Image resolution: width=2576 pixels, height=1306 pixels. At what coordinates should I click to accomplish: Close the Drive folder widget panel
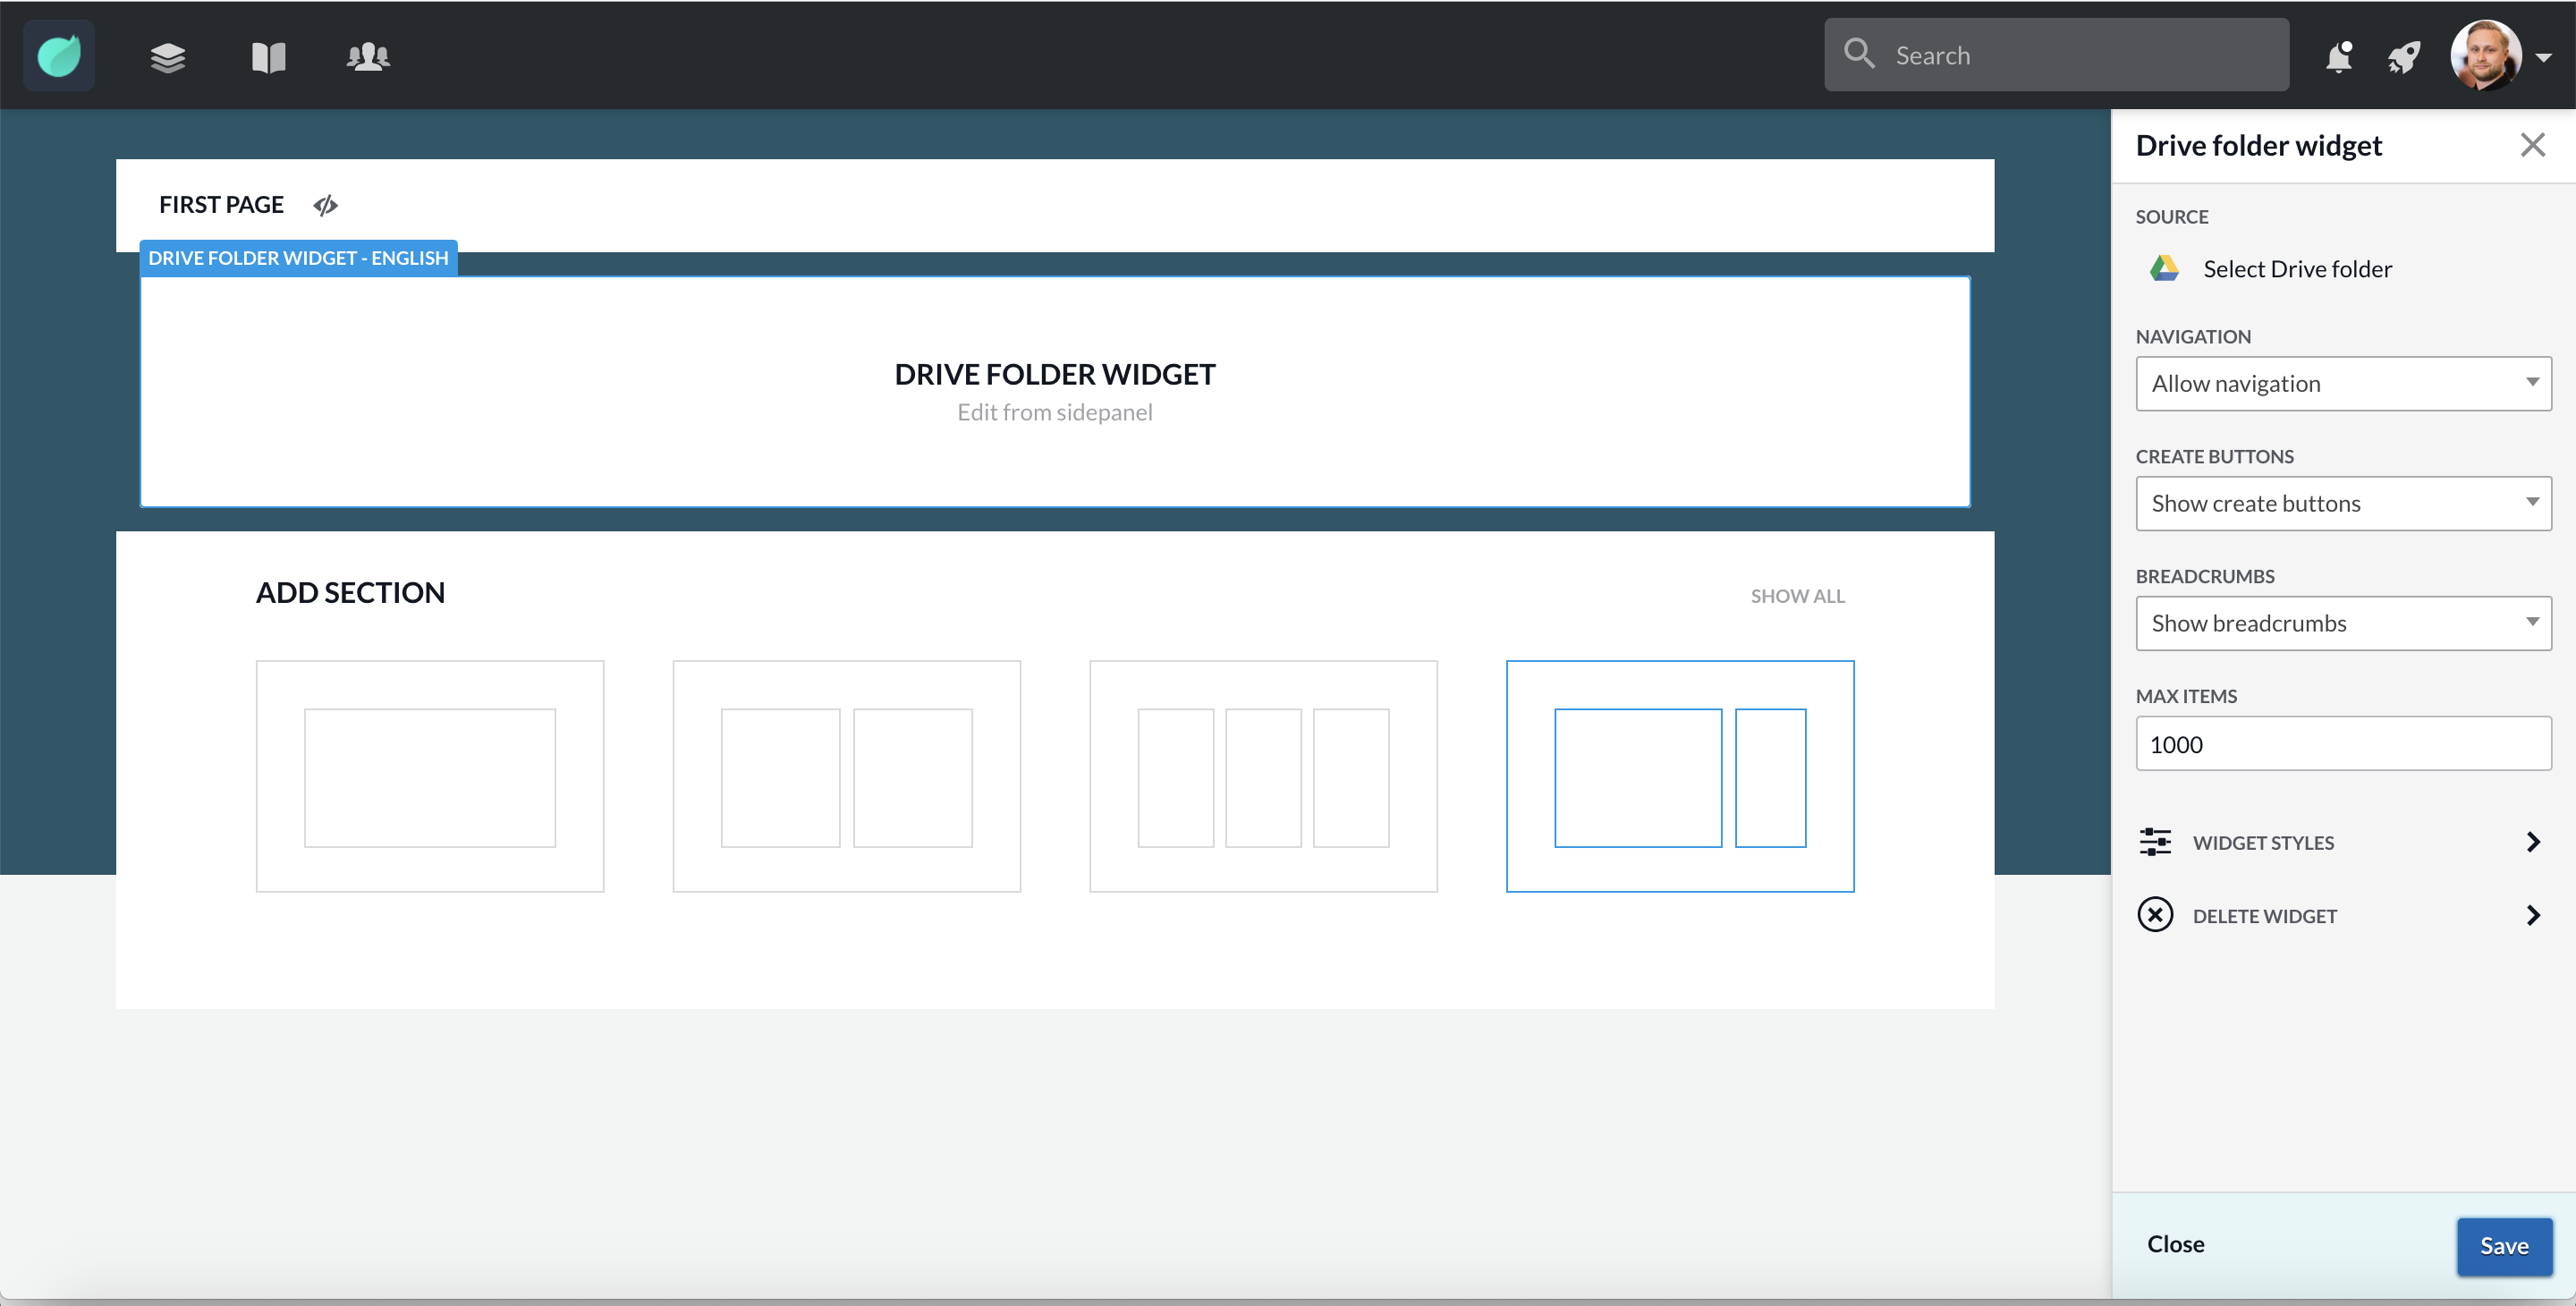click(x=2532, y=145)
